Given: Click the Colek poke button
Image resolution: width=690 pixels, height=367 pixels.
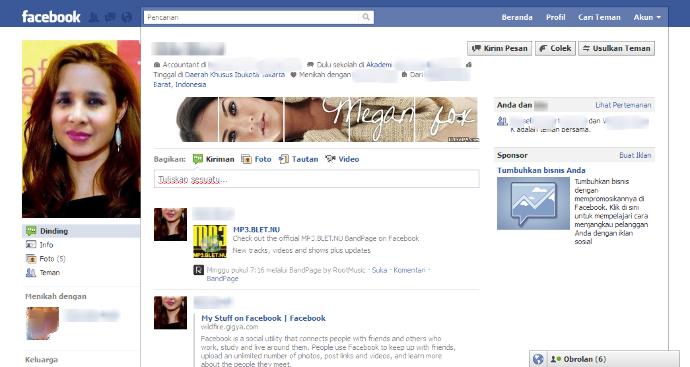Looking at the screenshot, I should tap(555, 48).
